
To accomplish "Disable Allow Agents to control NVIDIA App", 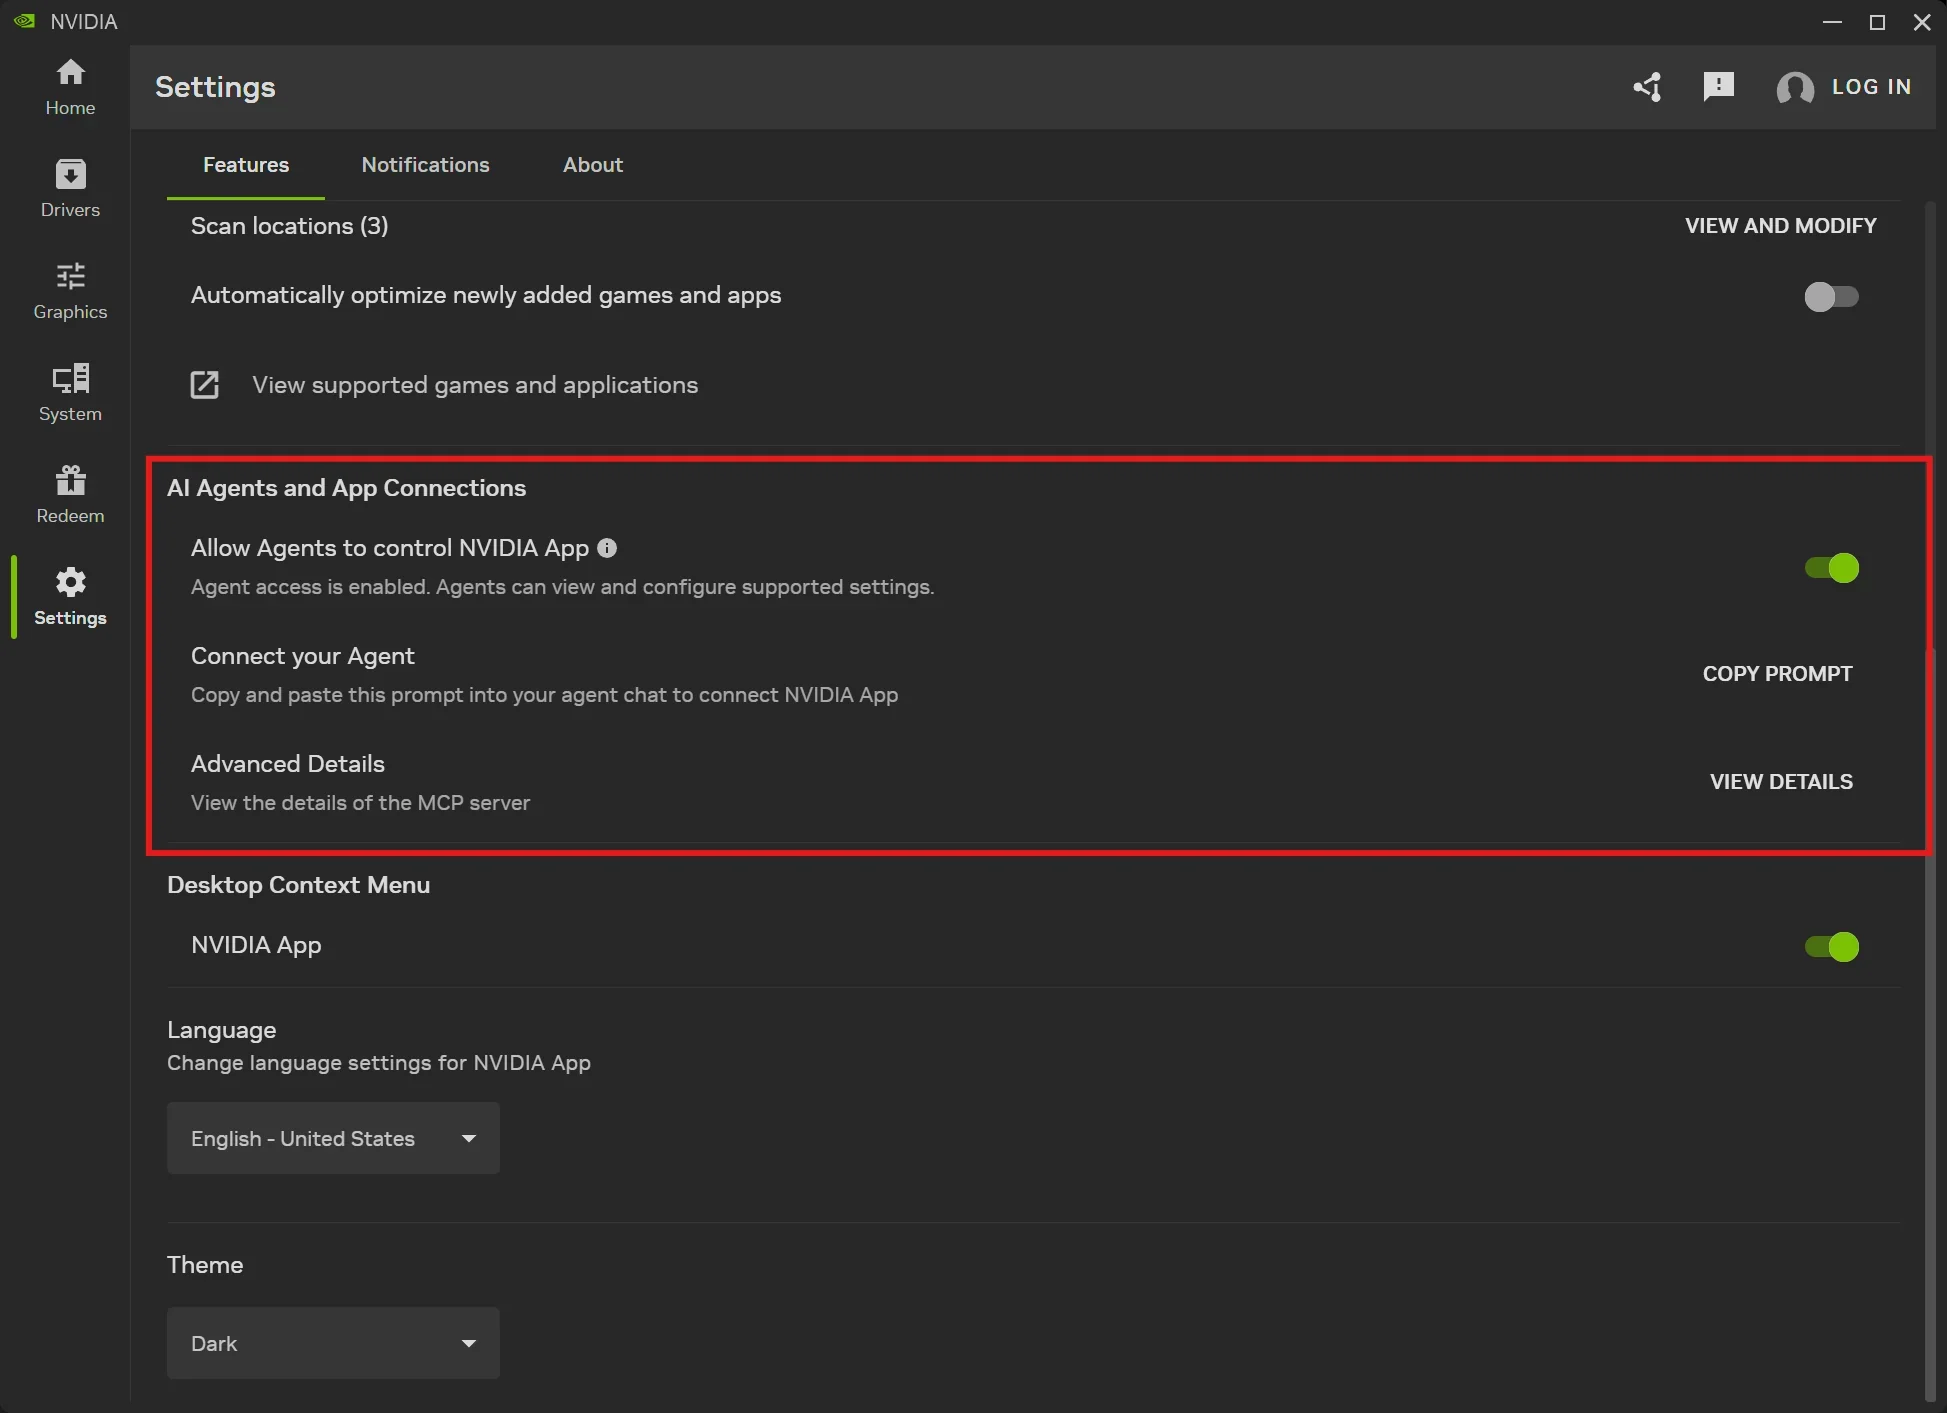I will 1831,568.
